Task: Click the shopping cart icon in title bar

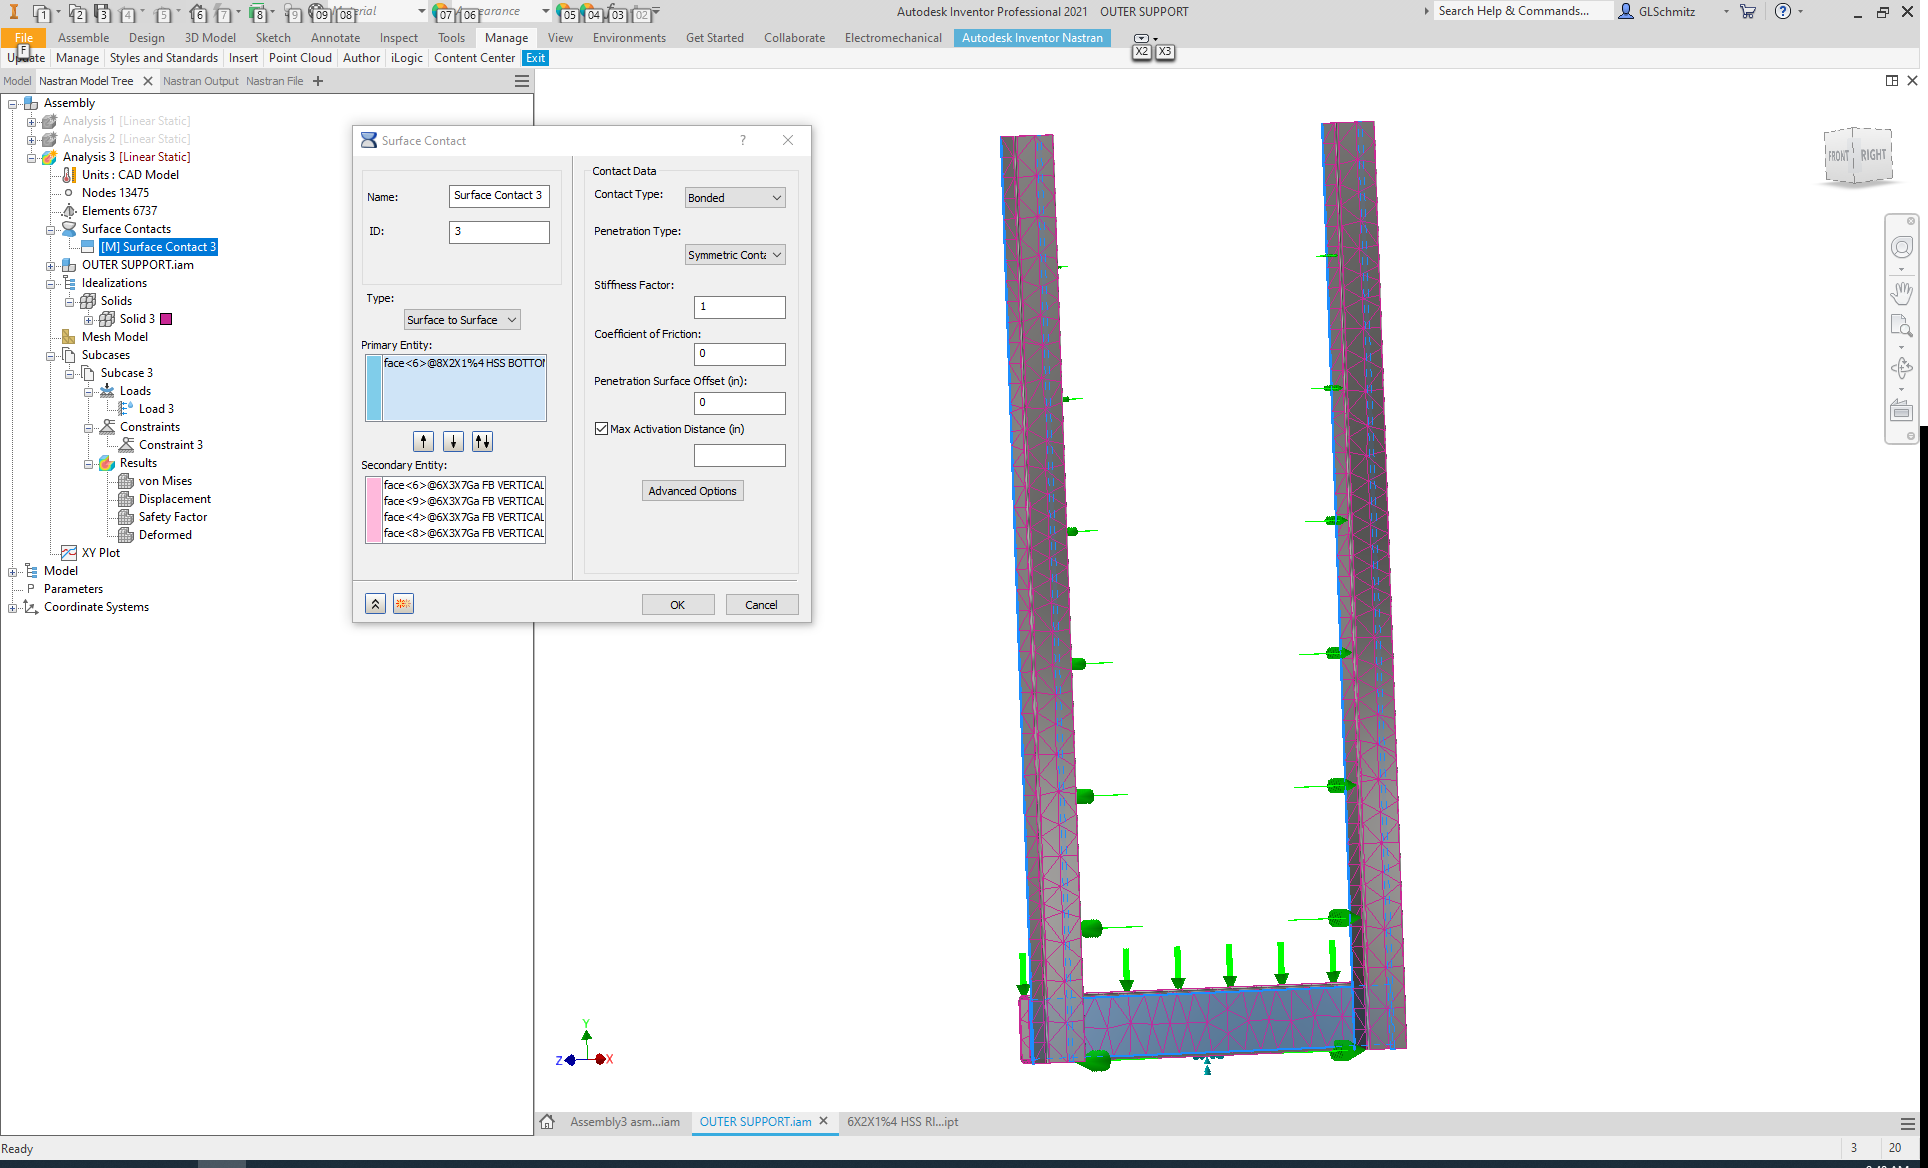Action: coord(1748,12)
